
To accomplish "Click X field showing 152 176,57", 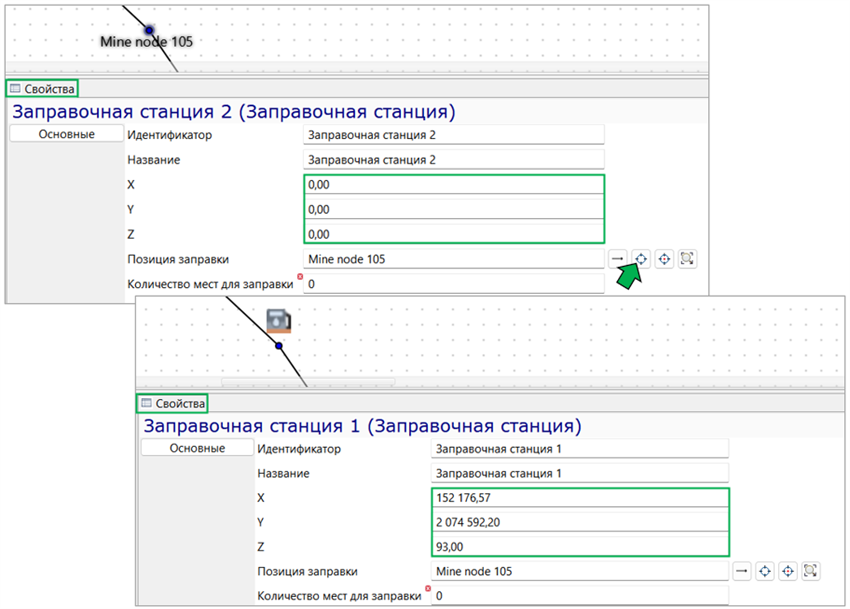I will coord(580,497).
